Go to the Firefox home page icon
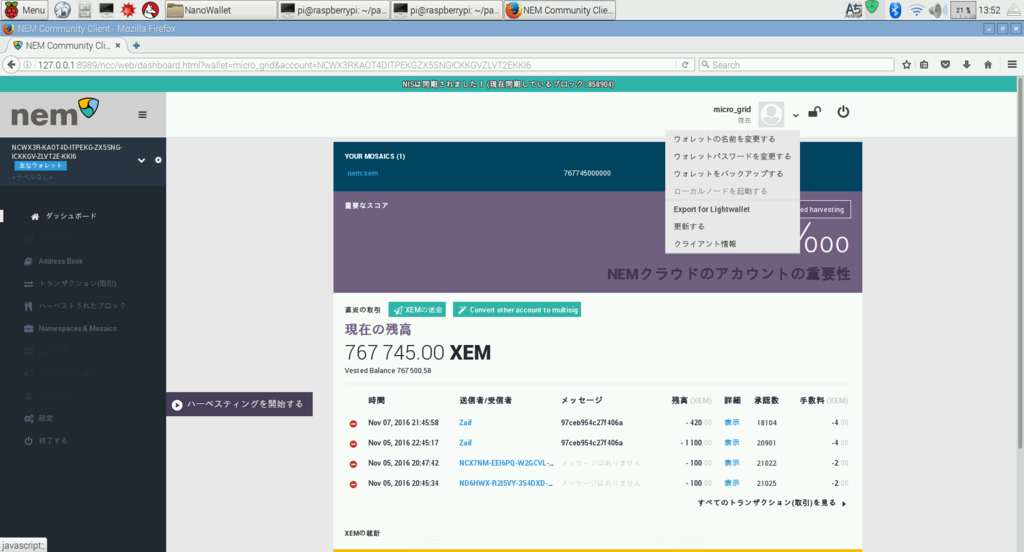The width and height of the screenshot is (1024, 552). tap(988, 65)
